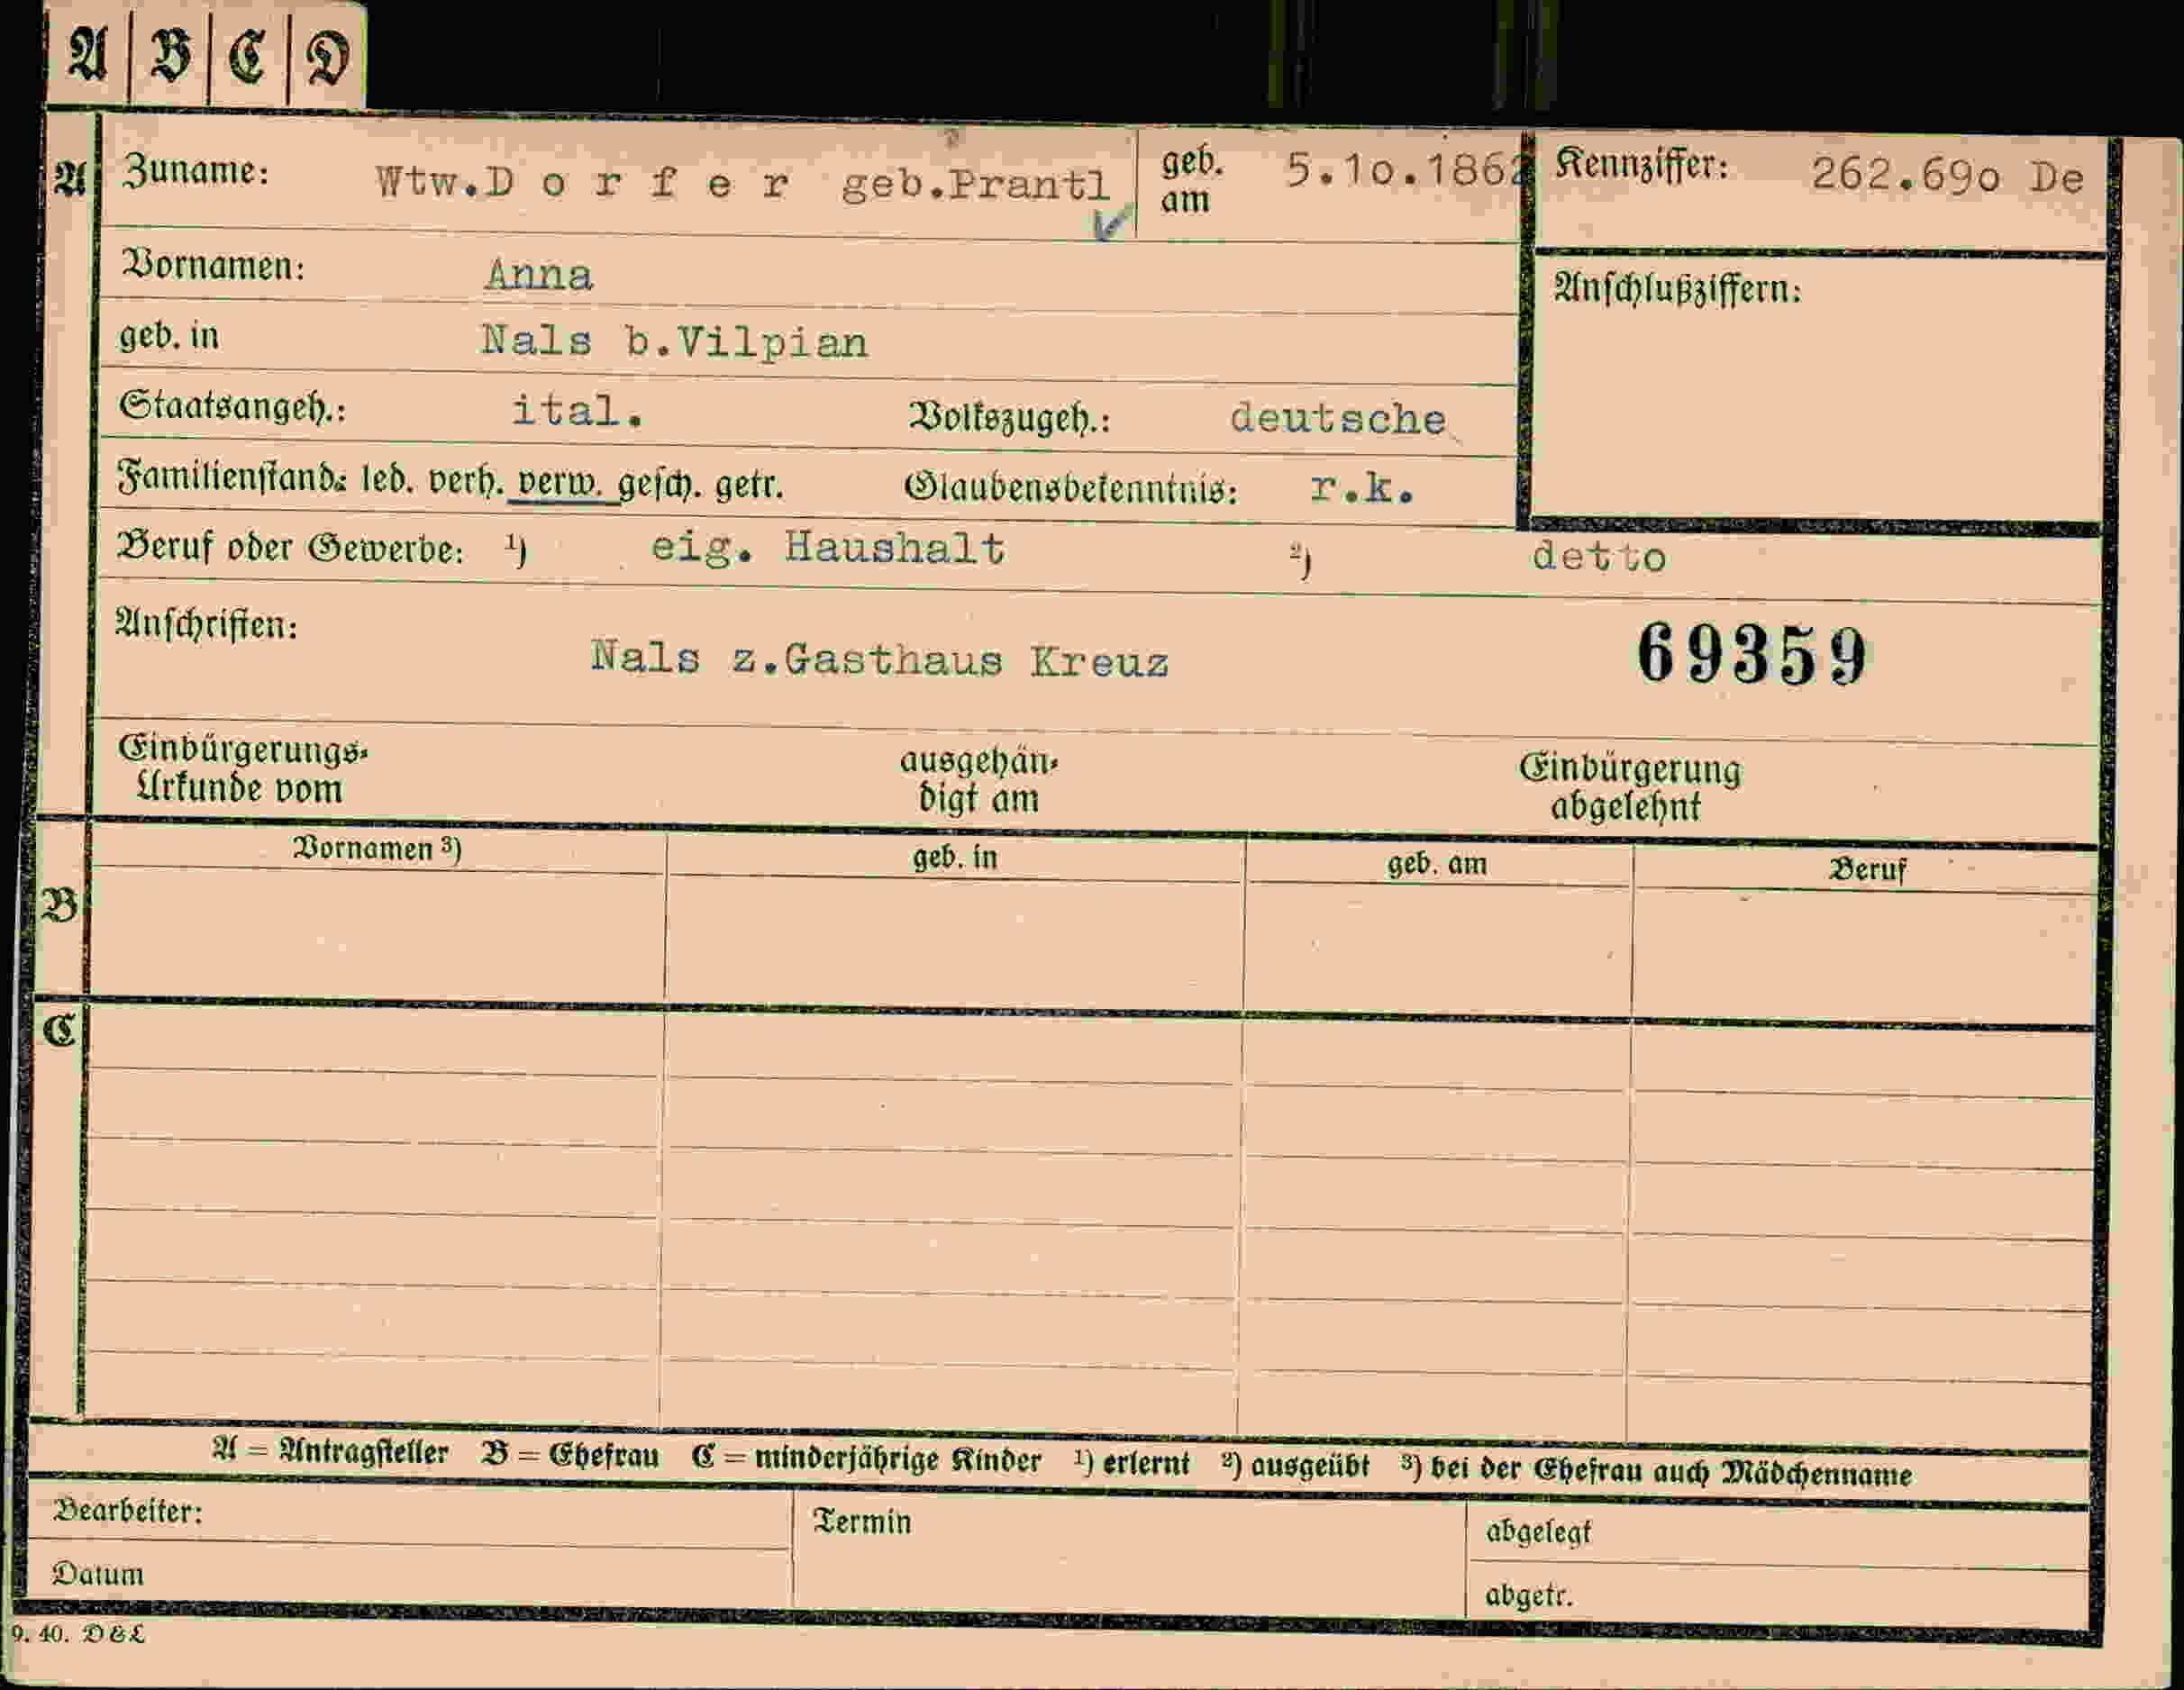Click the 'Anschlußziffern:' label

1677,290
